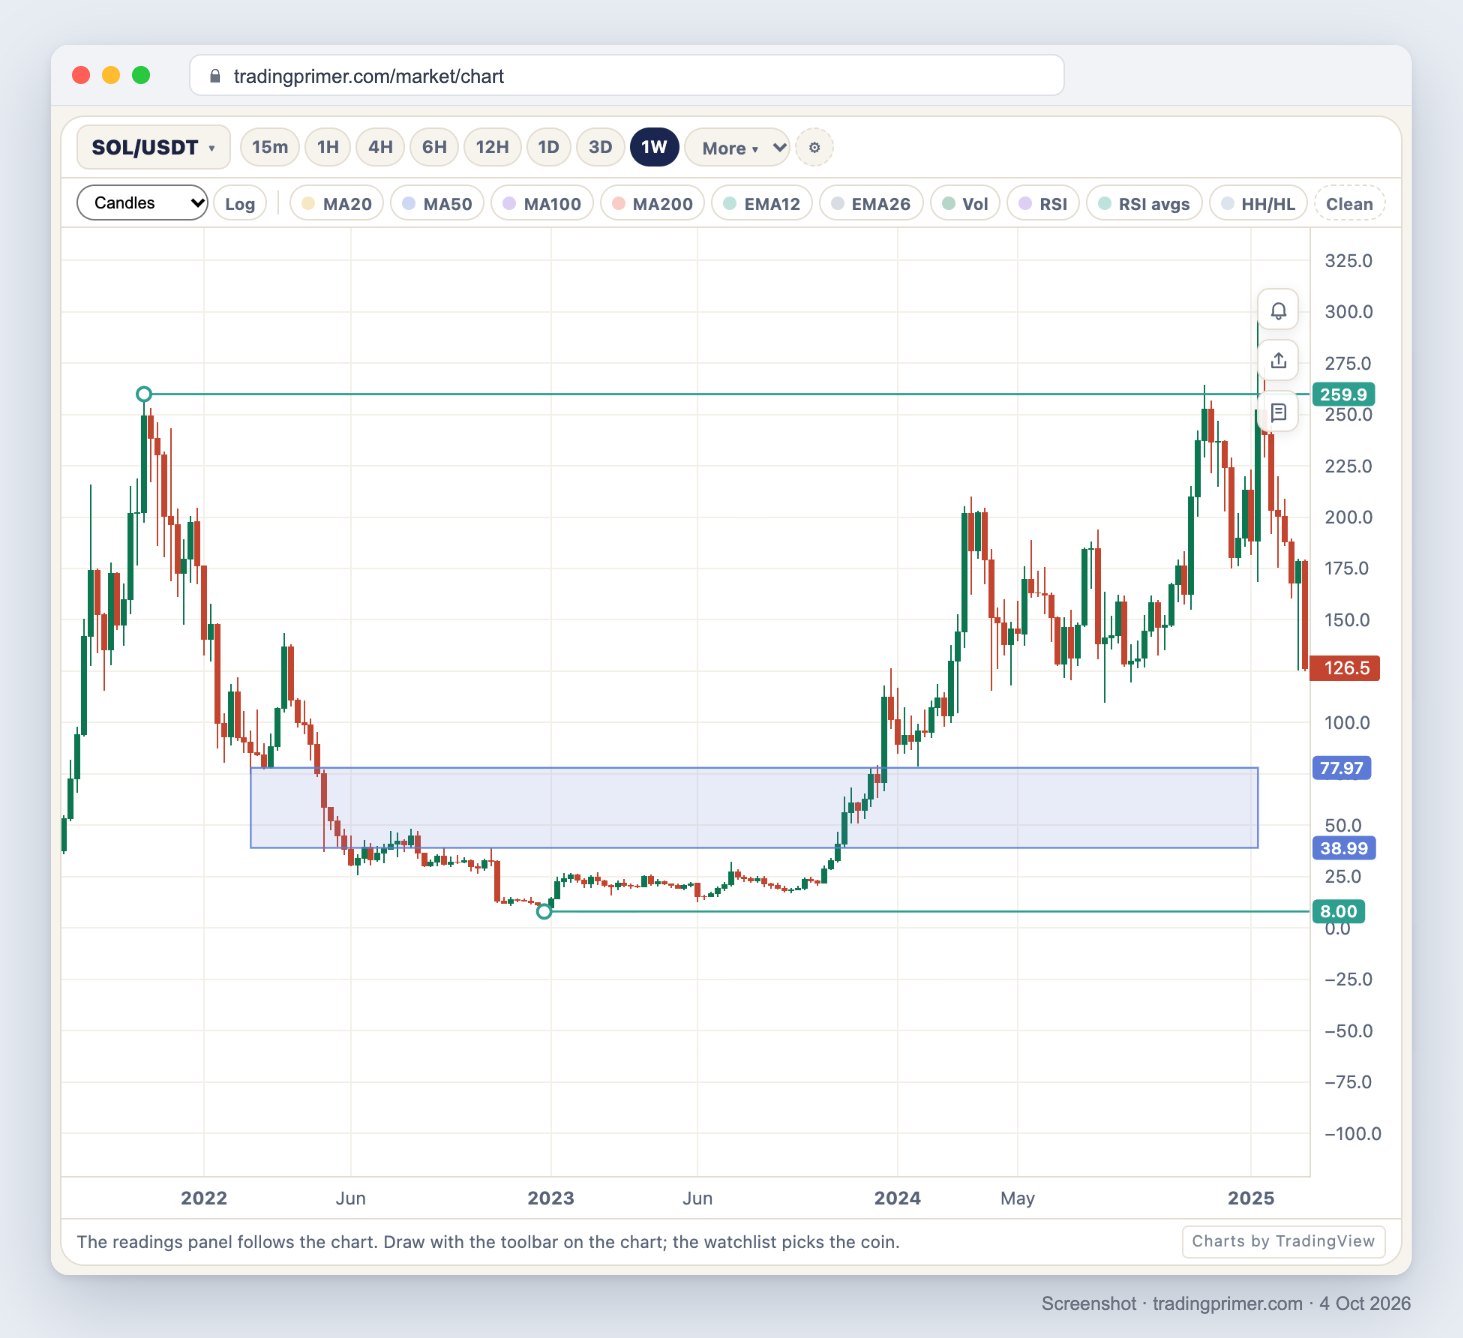Open the Candles chart type dropdown

(x=142, y=203)
